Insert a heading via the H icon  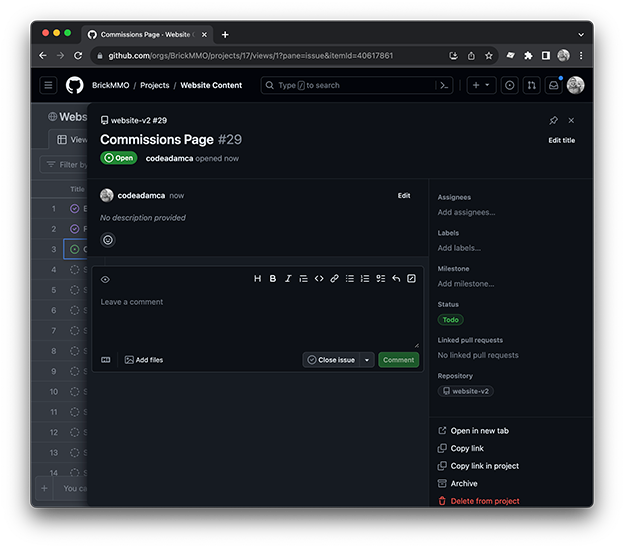257,279
